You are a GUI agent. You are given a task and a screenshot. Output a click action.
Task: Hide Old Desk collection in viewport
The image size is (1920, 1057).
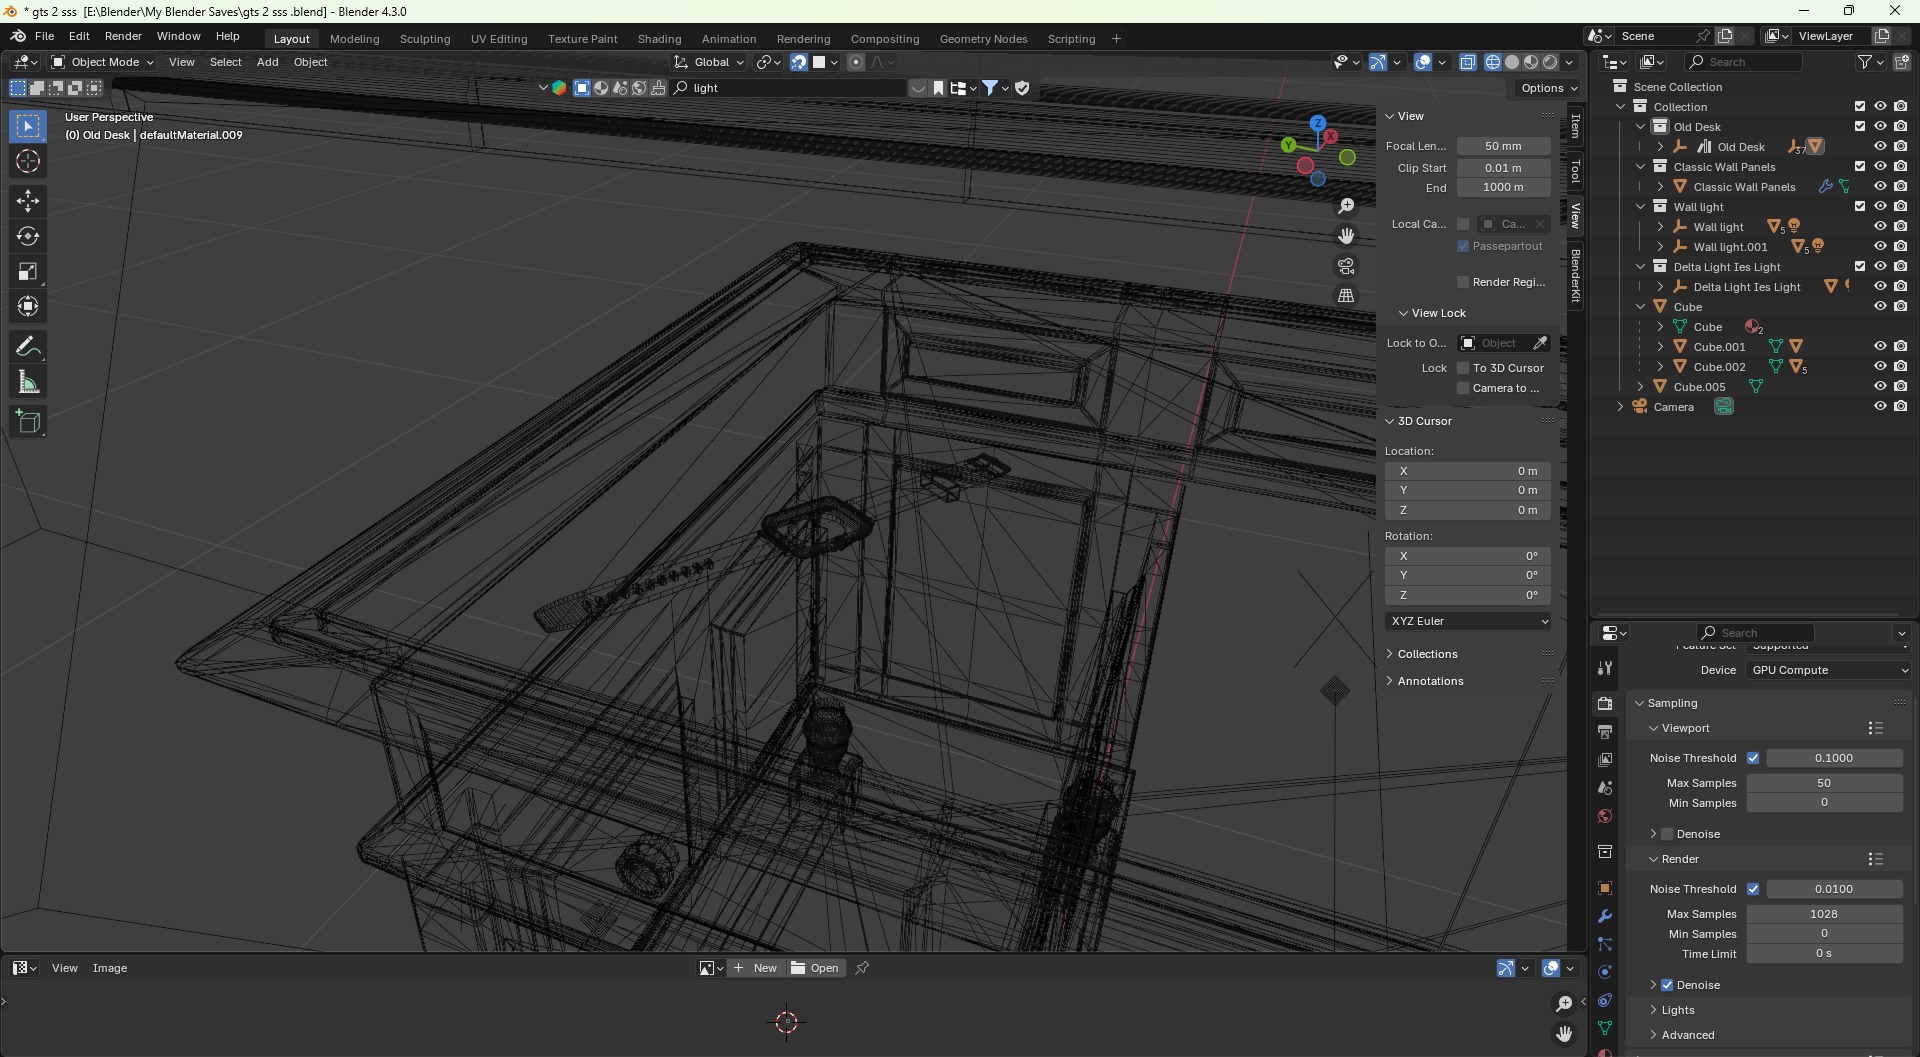coord(1880,127)
